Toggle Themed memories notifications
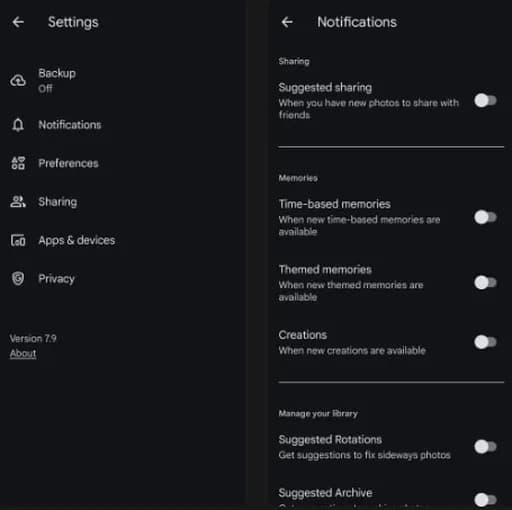 (485, 283)
